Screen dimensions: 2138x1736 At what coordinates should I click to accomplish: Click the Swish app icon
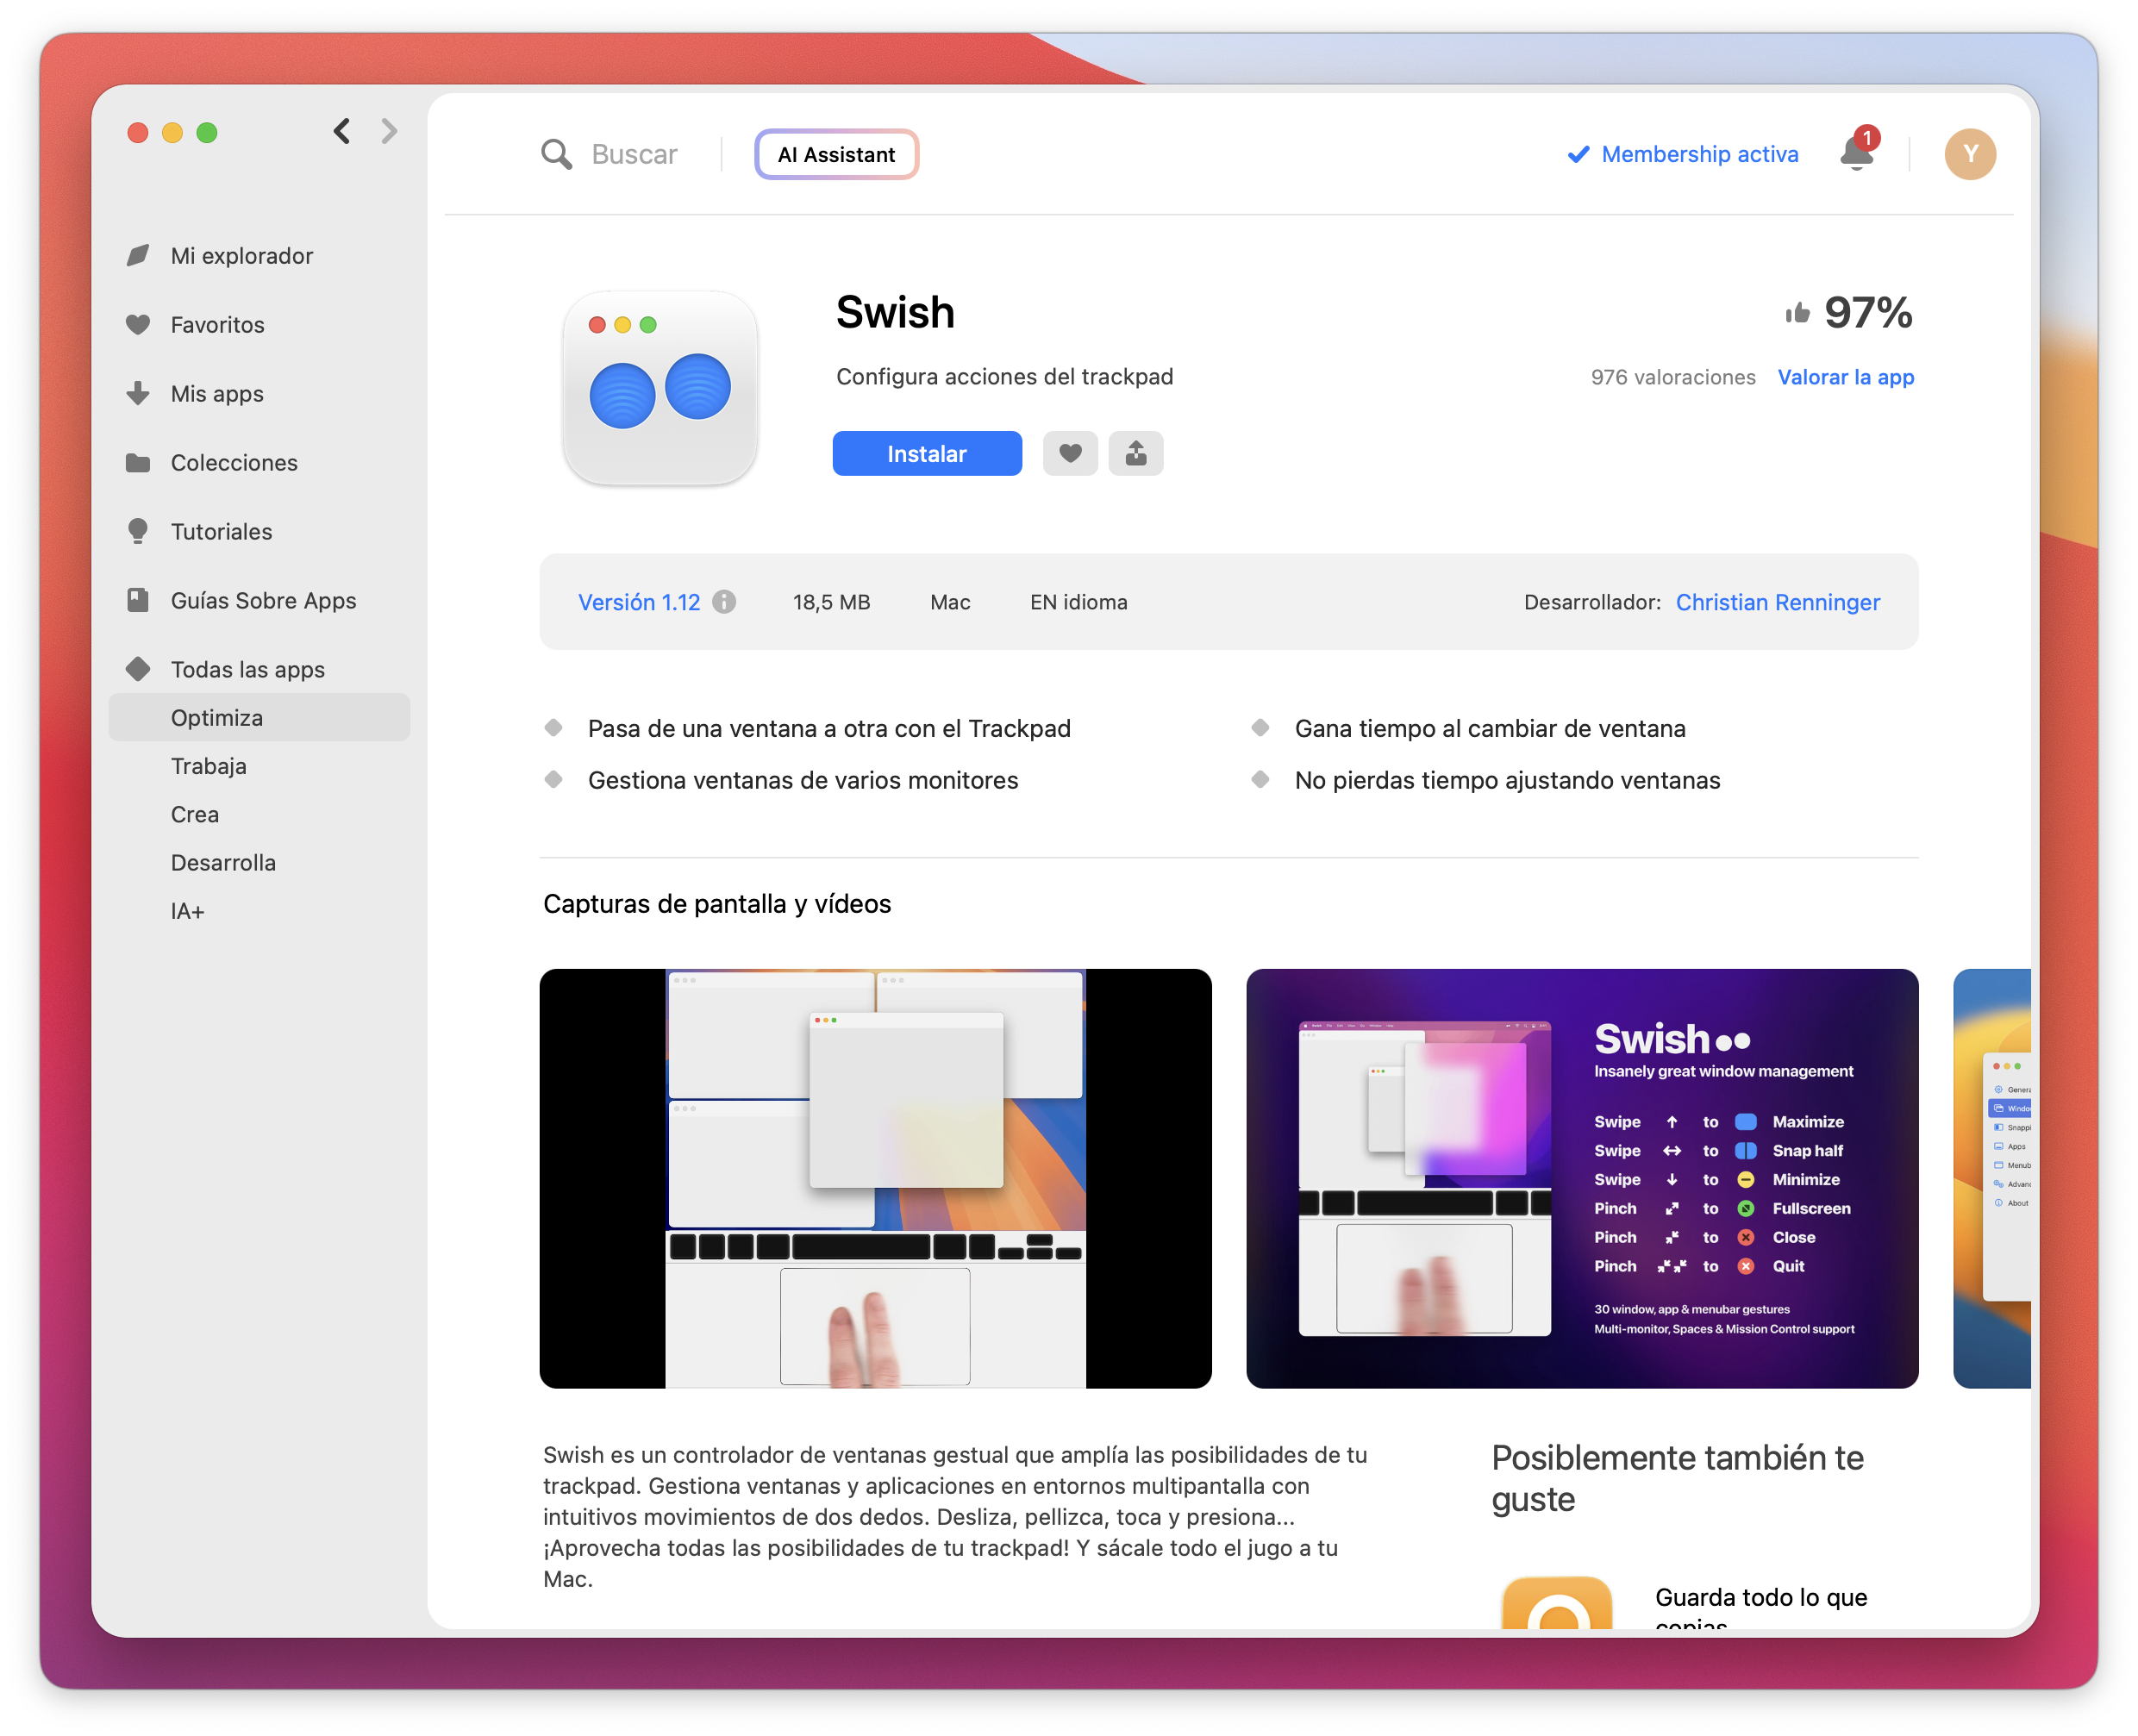point(660,388)
